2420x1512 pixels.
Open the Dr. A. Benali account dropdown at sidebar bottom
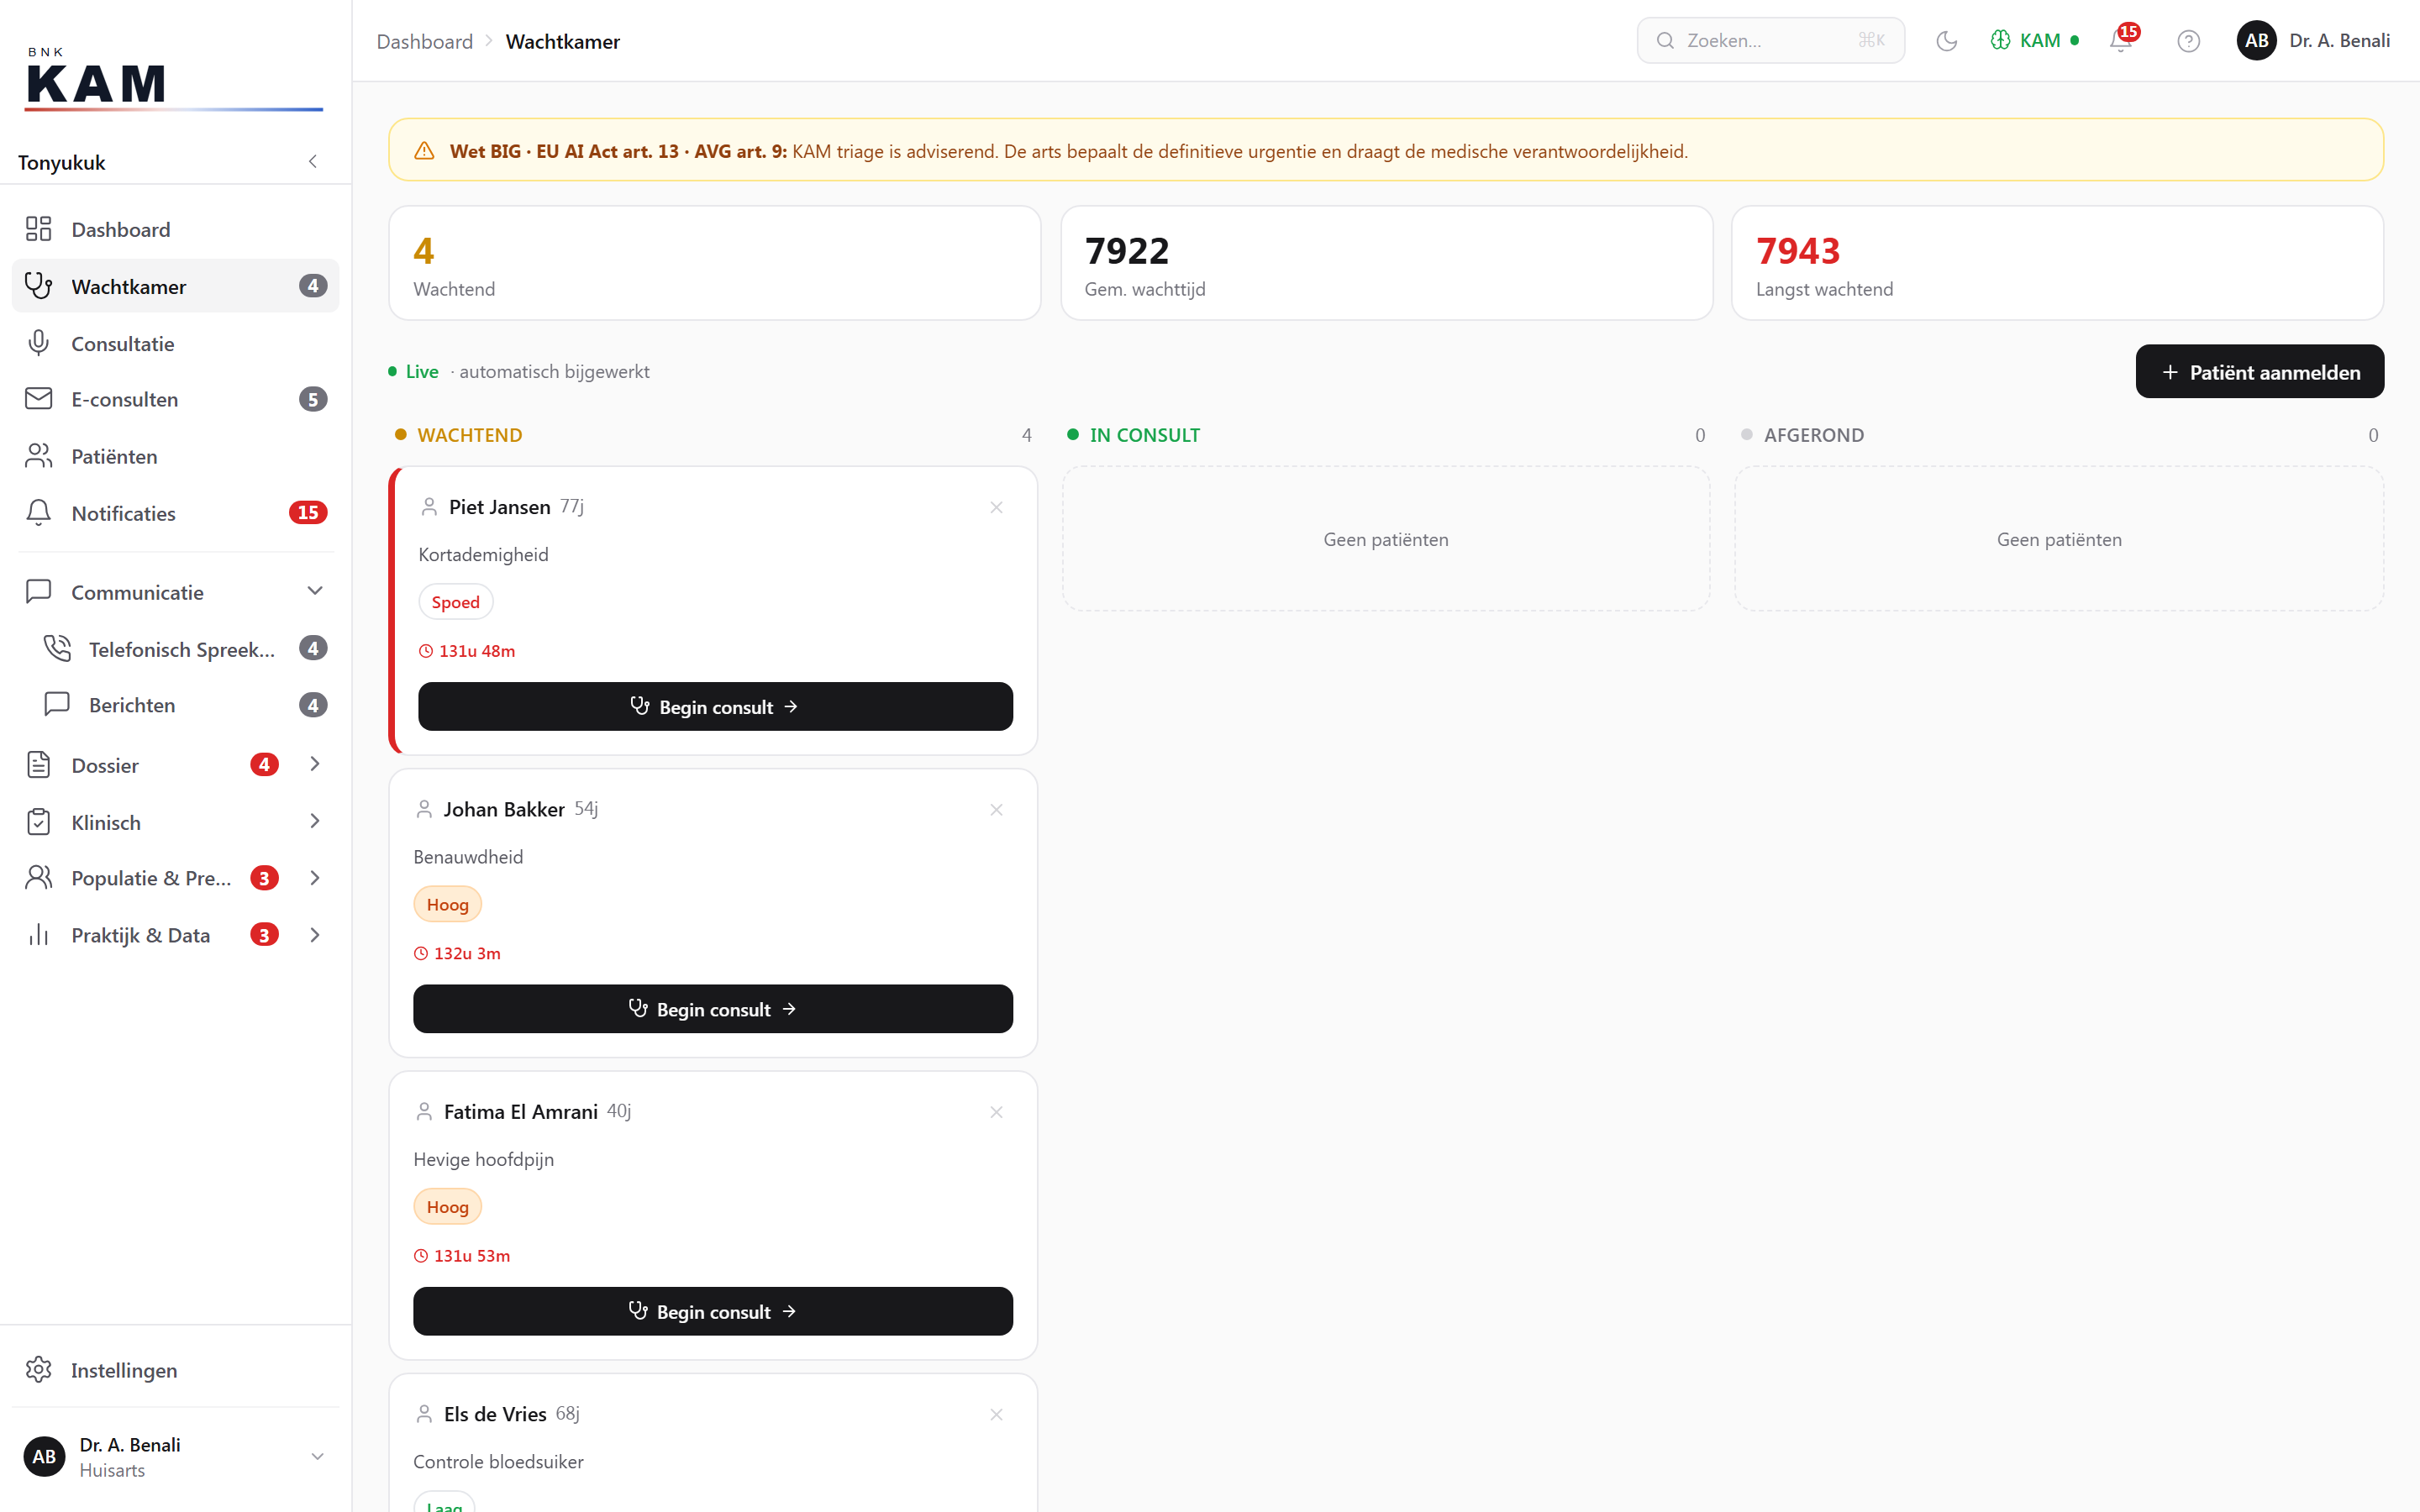[175, 1457]
